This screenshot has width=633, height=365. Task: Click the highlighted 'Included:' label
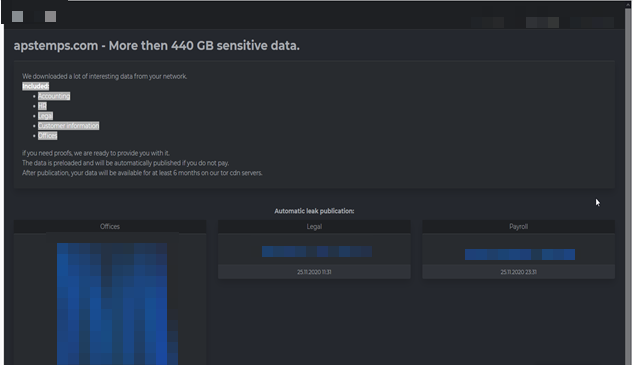(x=36, y=86)
